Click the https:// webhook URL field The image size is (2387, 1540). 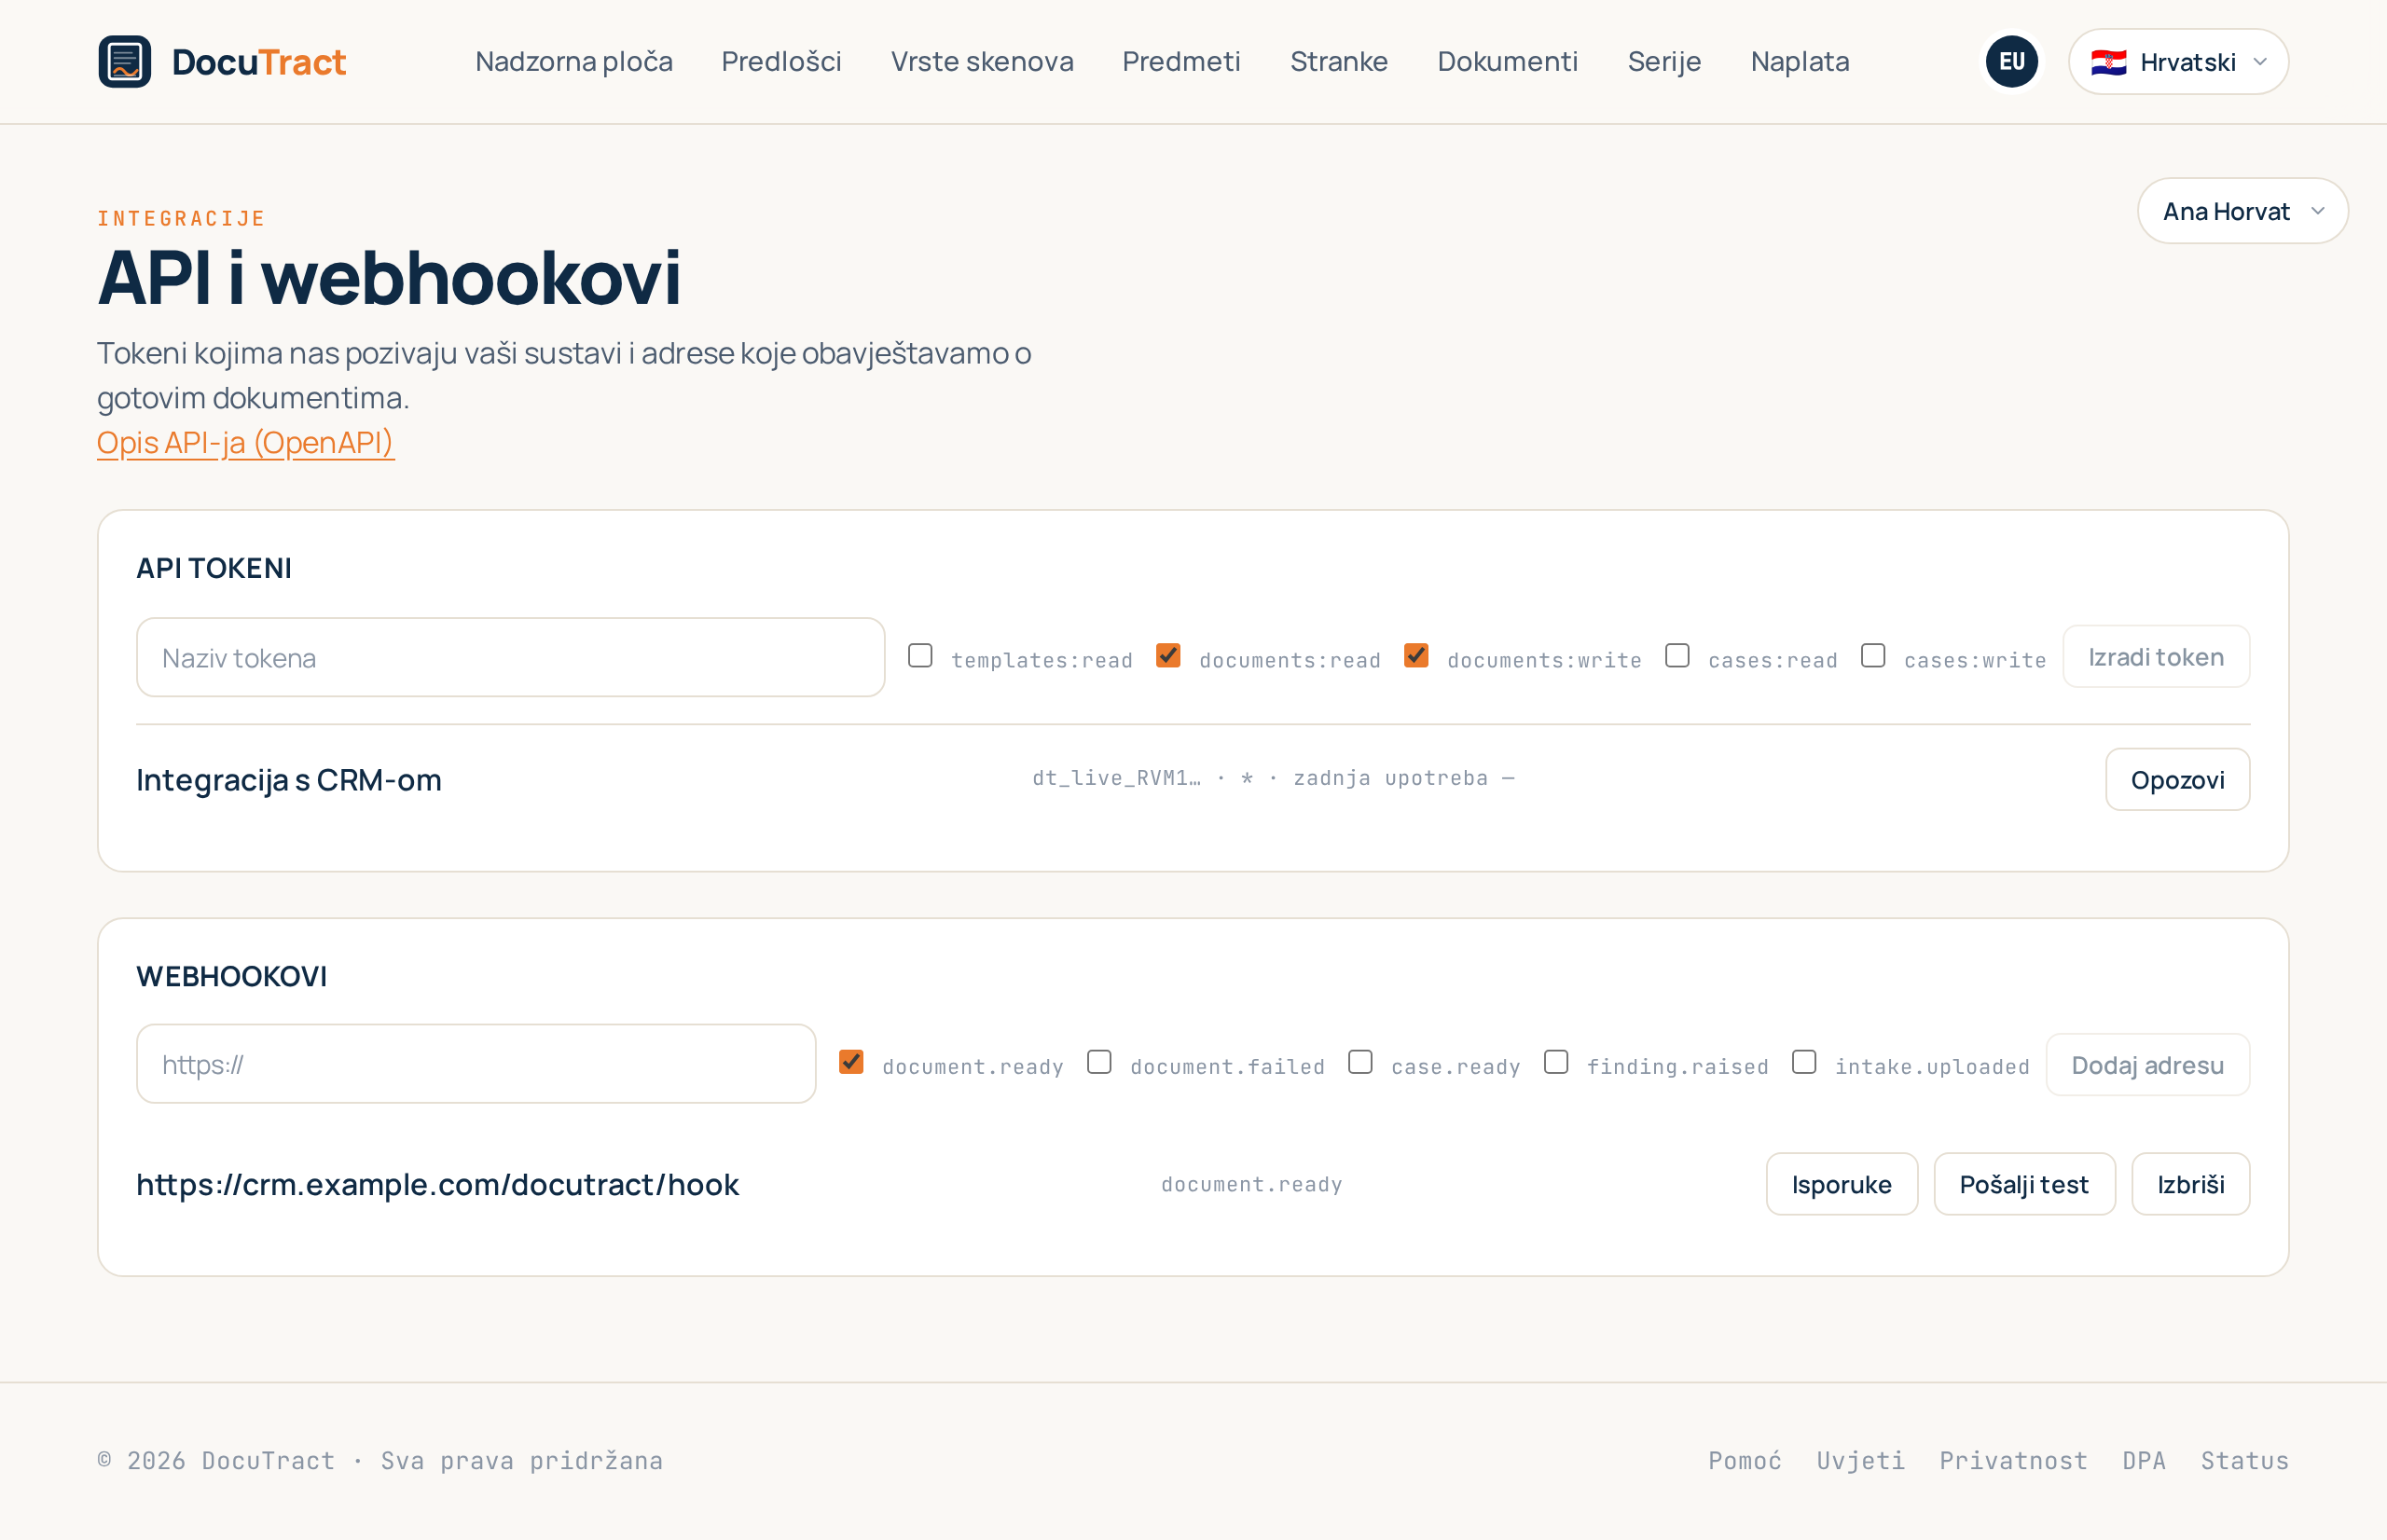(476, 1064)
